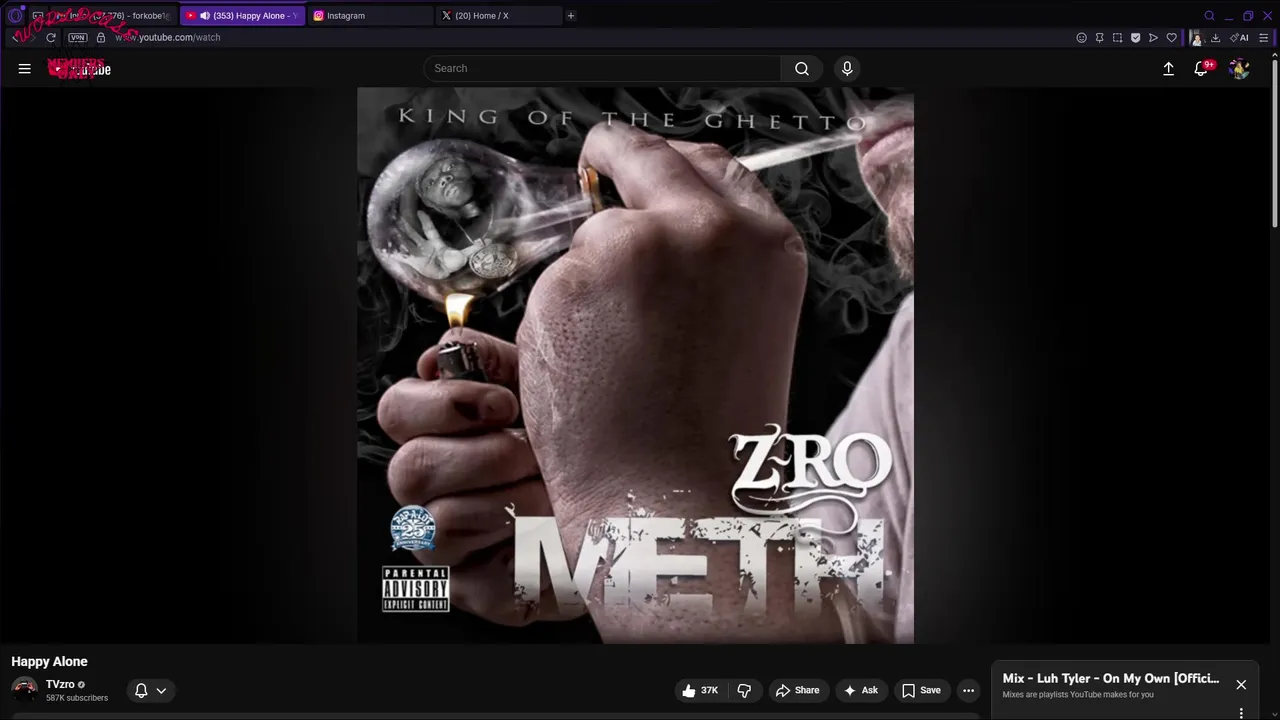Open the browser AI assistant button
Screen dimensions: 1280x720
(1239, 38)
